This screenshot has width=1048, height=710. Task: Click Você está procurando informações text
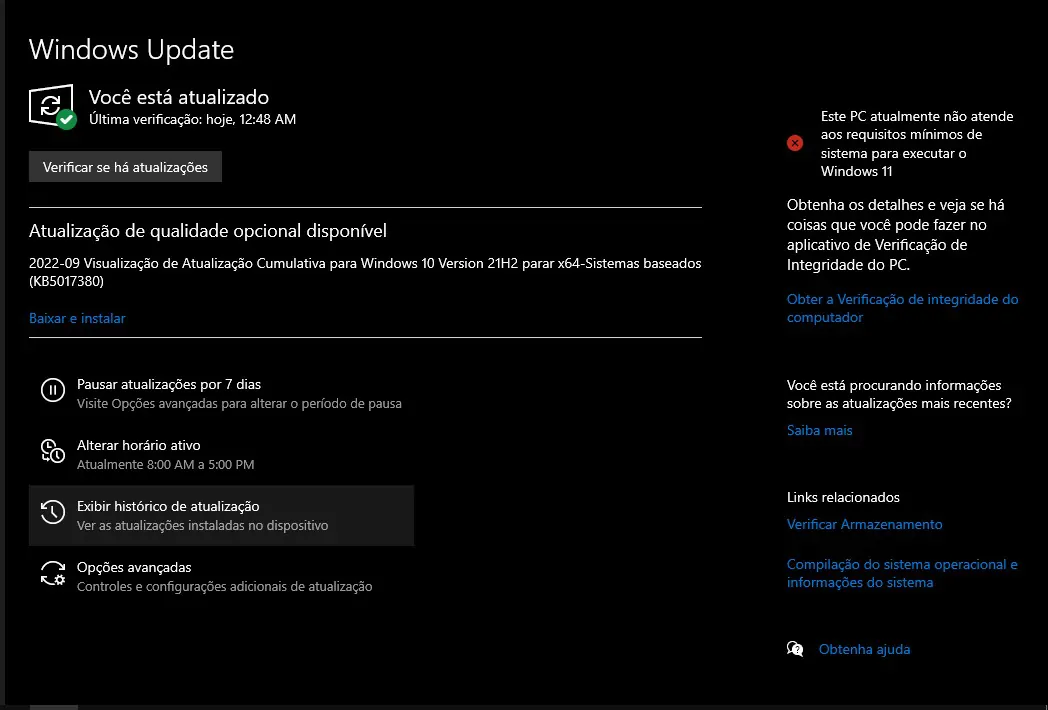(x=899, y=394)
